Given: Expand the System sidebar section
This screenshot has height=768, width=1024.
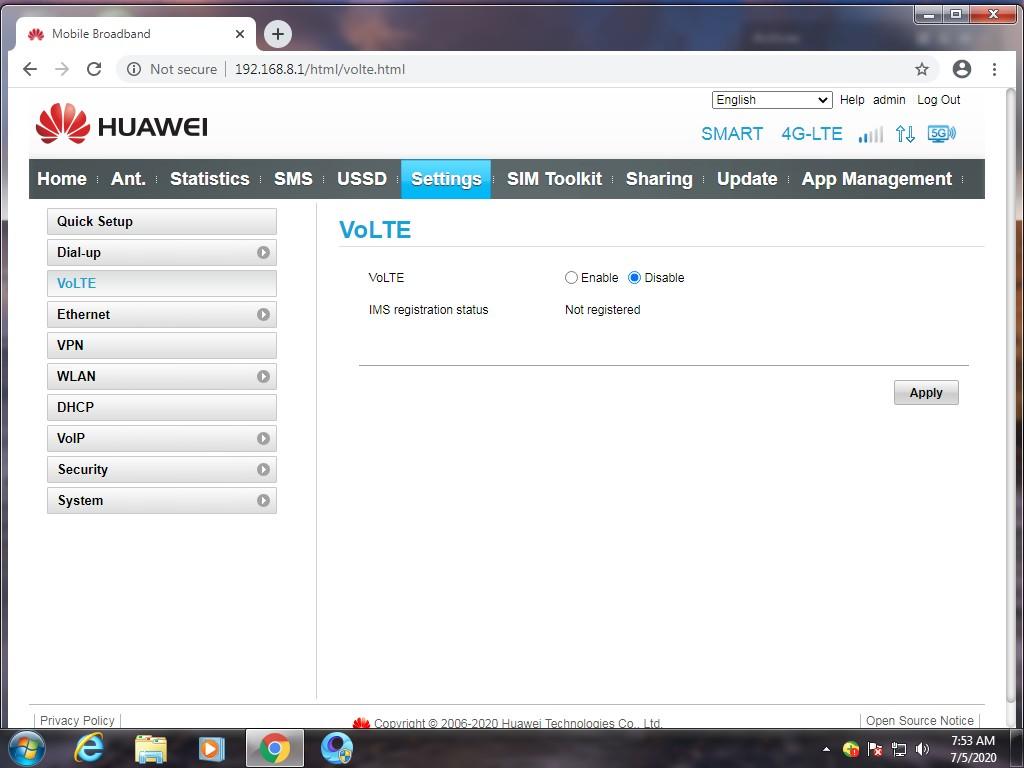Looking at the screenshot, I should click(x=263, y=501).
